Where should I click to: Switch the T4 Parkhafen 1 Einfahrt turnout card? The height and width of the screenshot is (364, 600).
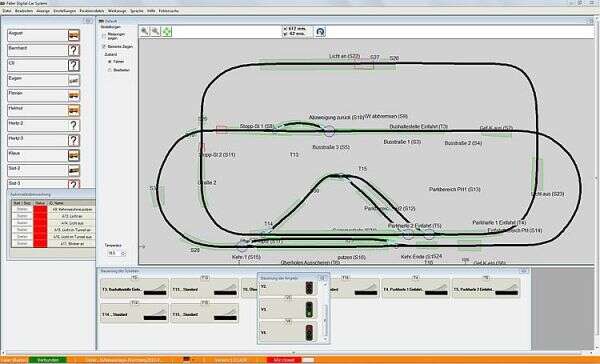coord(416,288)
